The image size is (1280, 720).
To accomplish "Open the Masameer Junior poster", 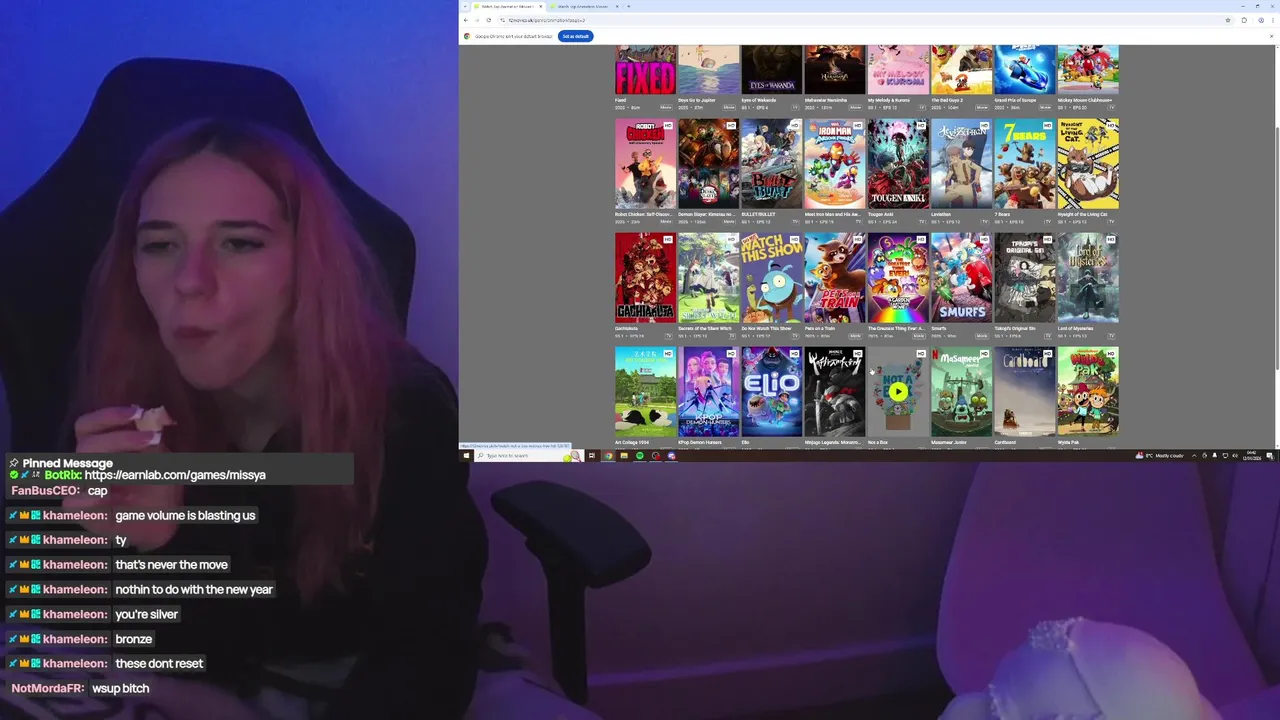I will (961, 392).
